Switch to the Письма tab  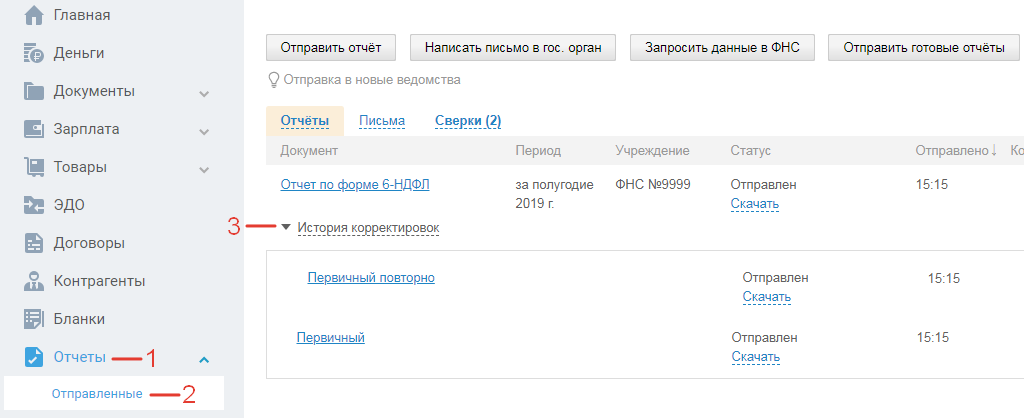(382, 121)
